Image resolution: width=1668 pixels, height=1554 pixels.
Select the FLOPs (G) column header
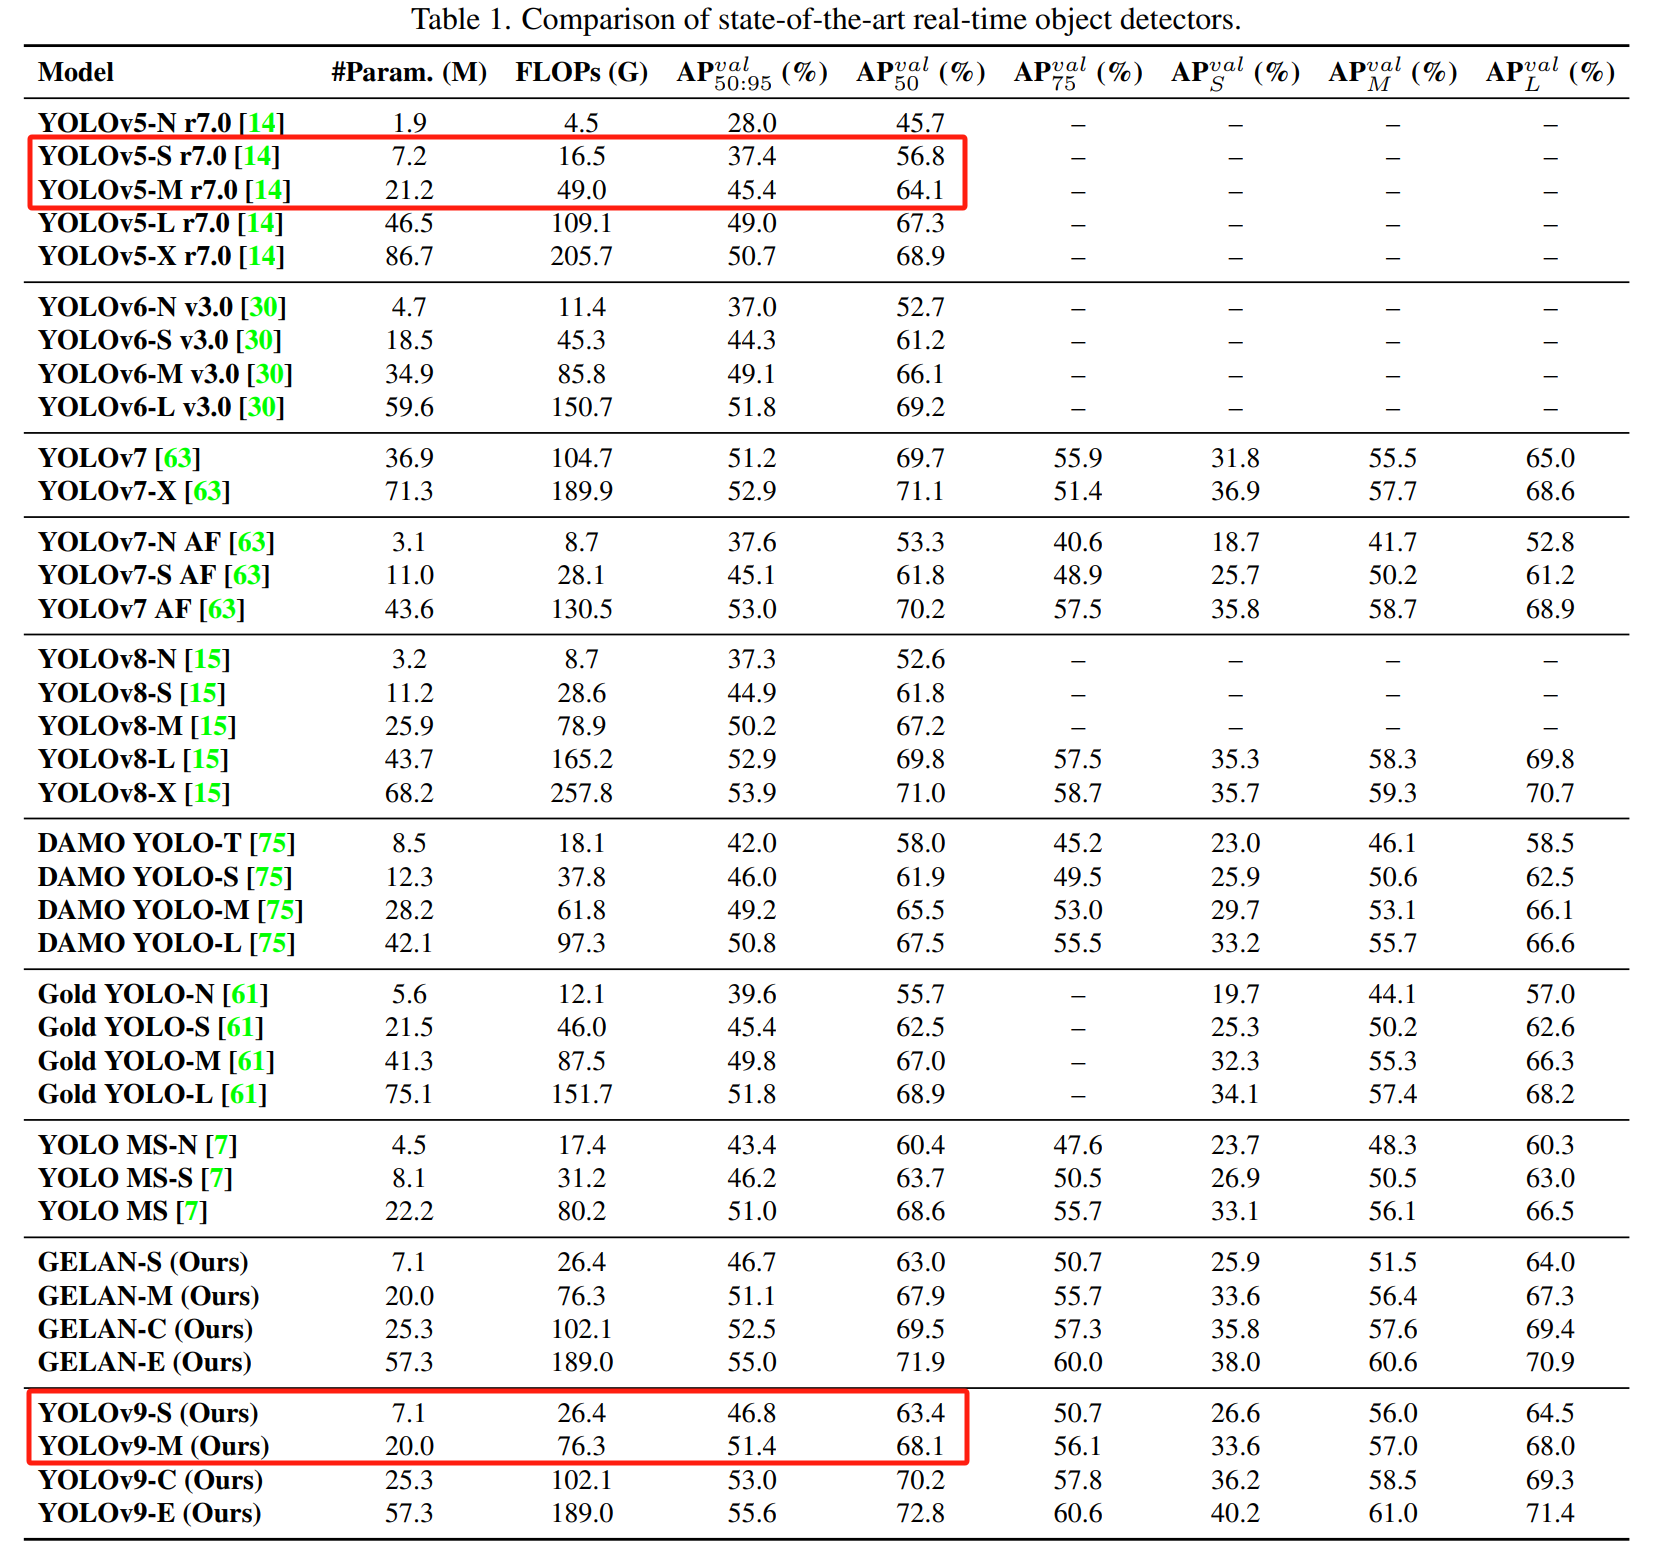(581, 72)
